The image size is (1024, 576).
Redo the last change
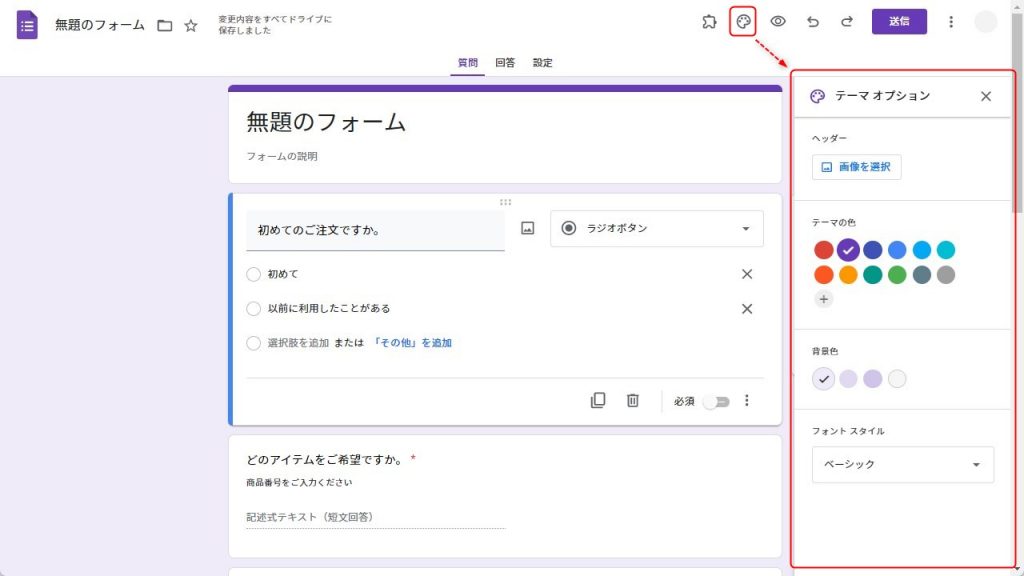(x=846, y=22)
